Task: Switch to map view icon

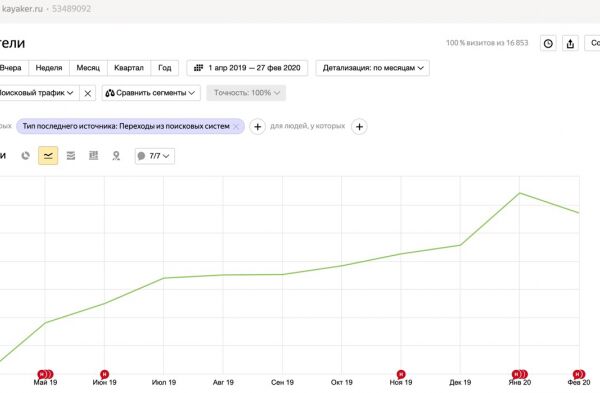Action: point(116,156)
